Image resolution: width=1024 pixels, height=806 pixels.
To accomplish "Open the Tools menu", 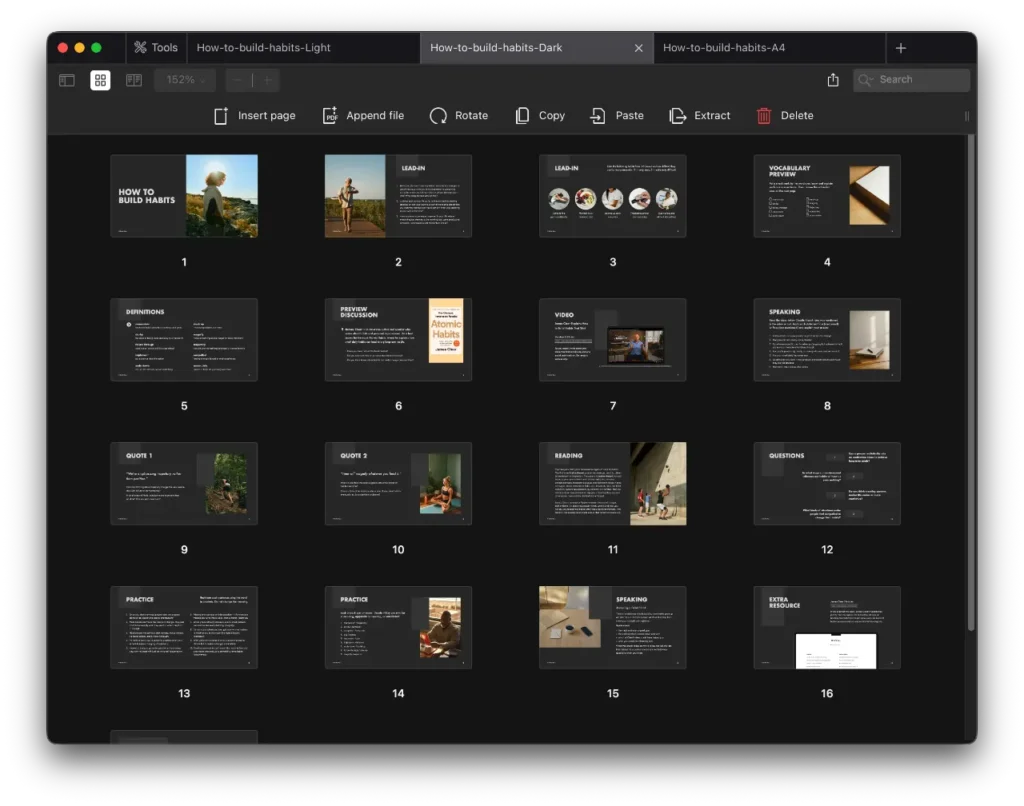I will click(155, 46).
